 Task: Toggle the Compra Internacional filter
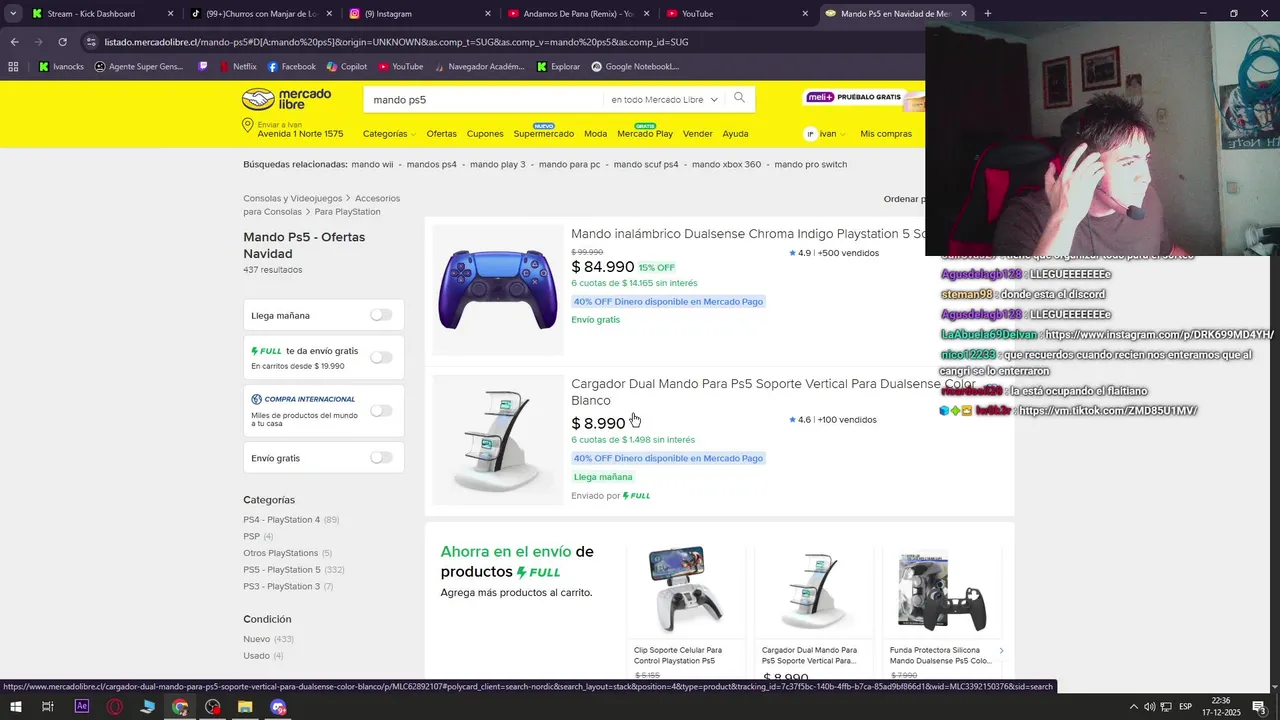point(381,410)
